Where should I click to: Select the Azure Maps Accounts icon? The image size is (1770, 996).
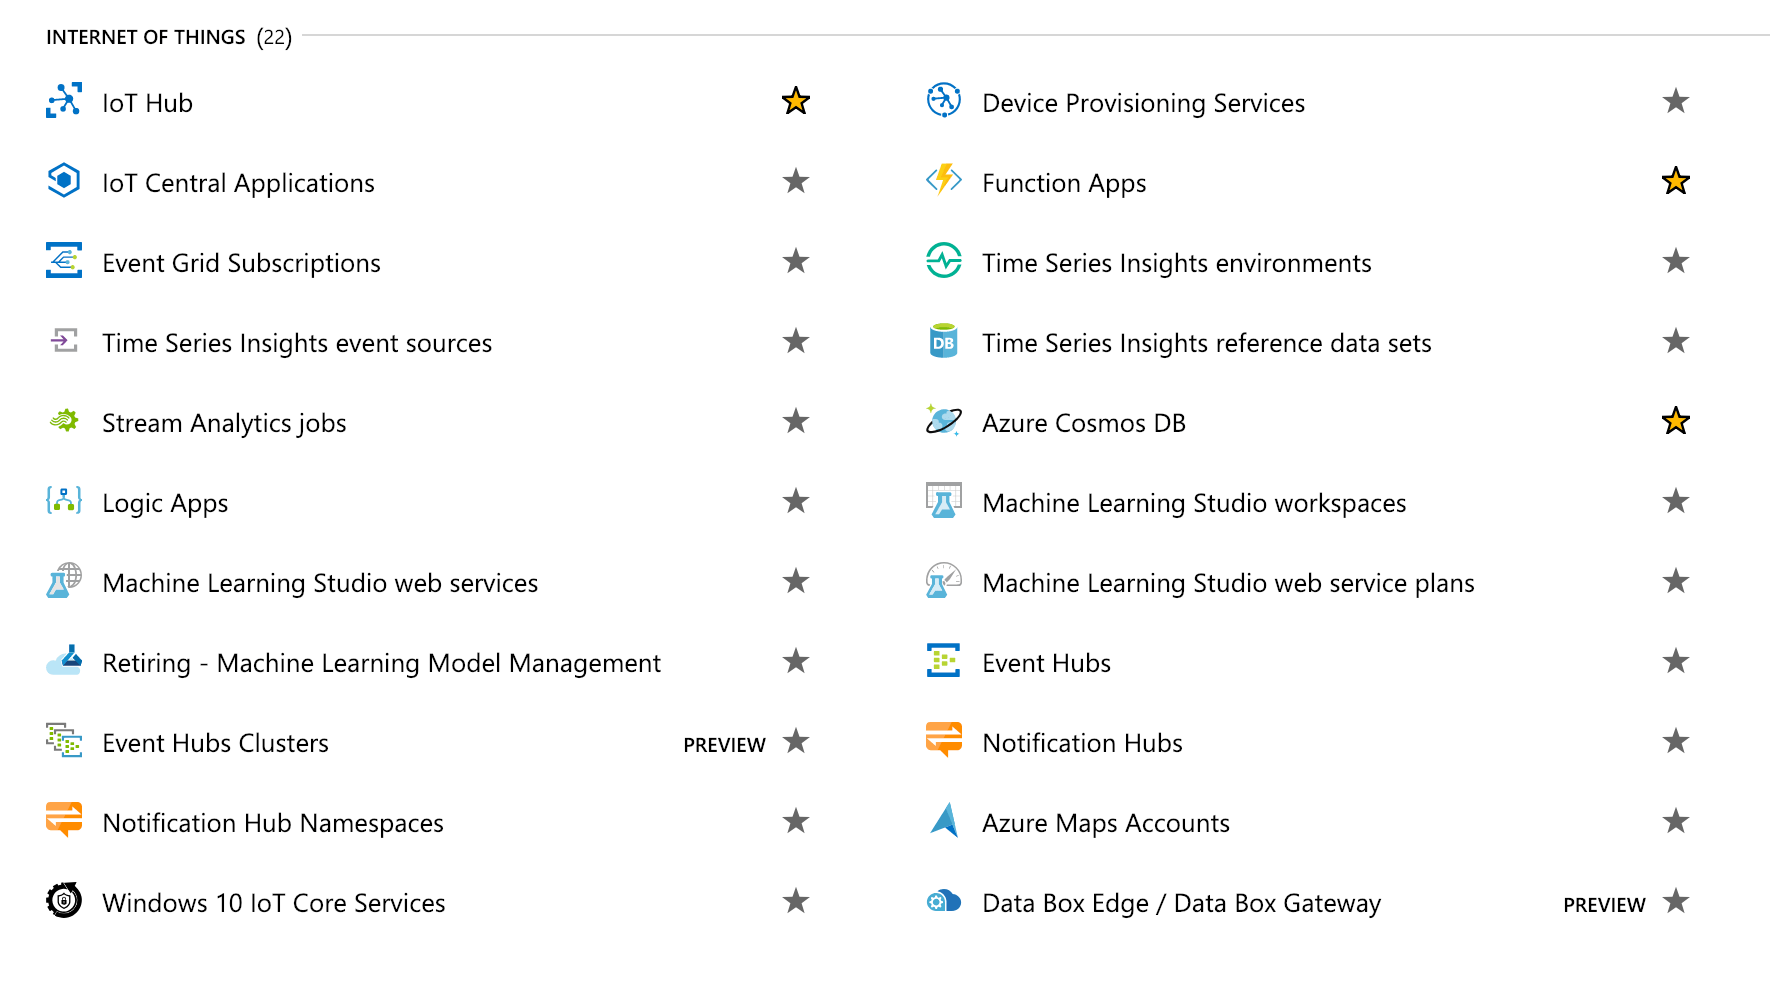(x=941, y=821)
